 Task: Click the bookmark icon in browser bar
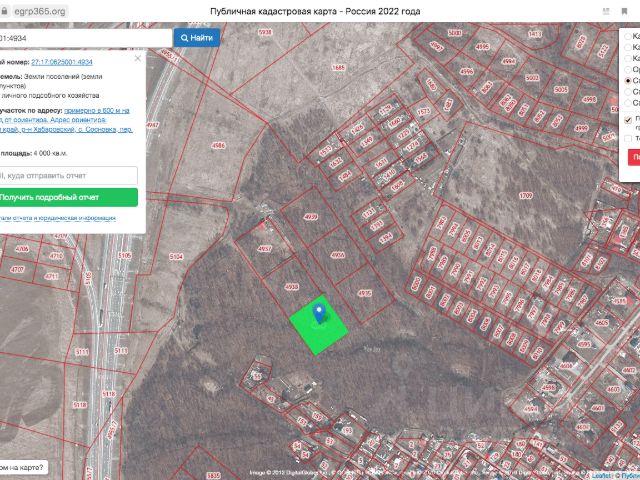point(624,11)
